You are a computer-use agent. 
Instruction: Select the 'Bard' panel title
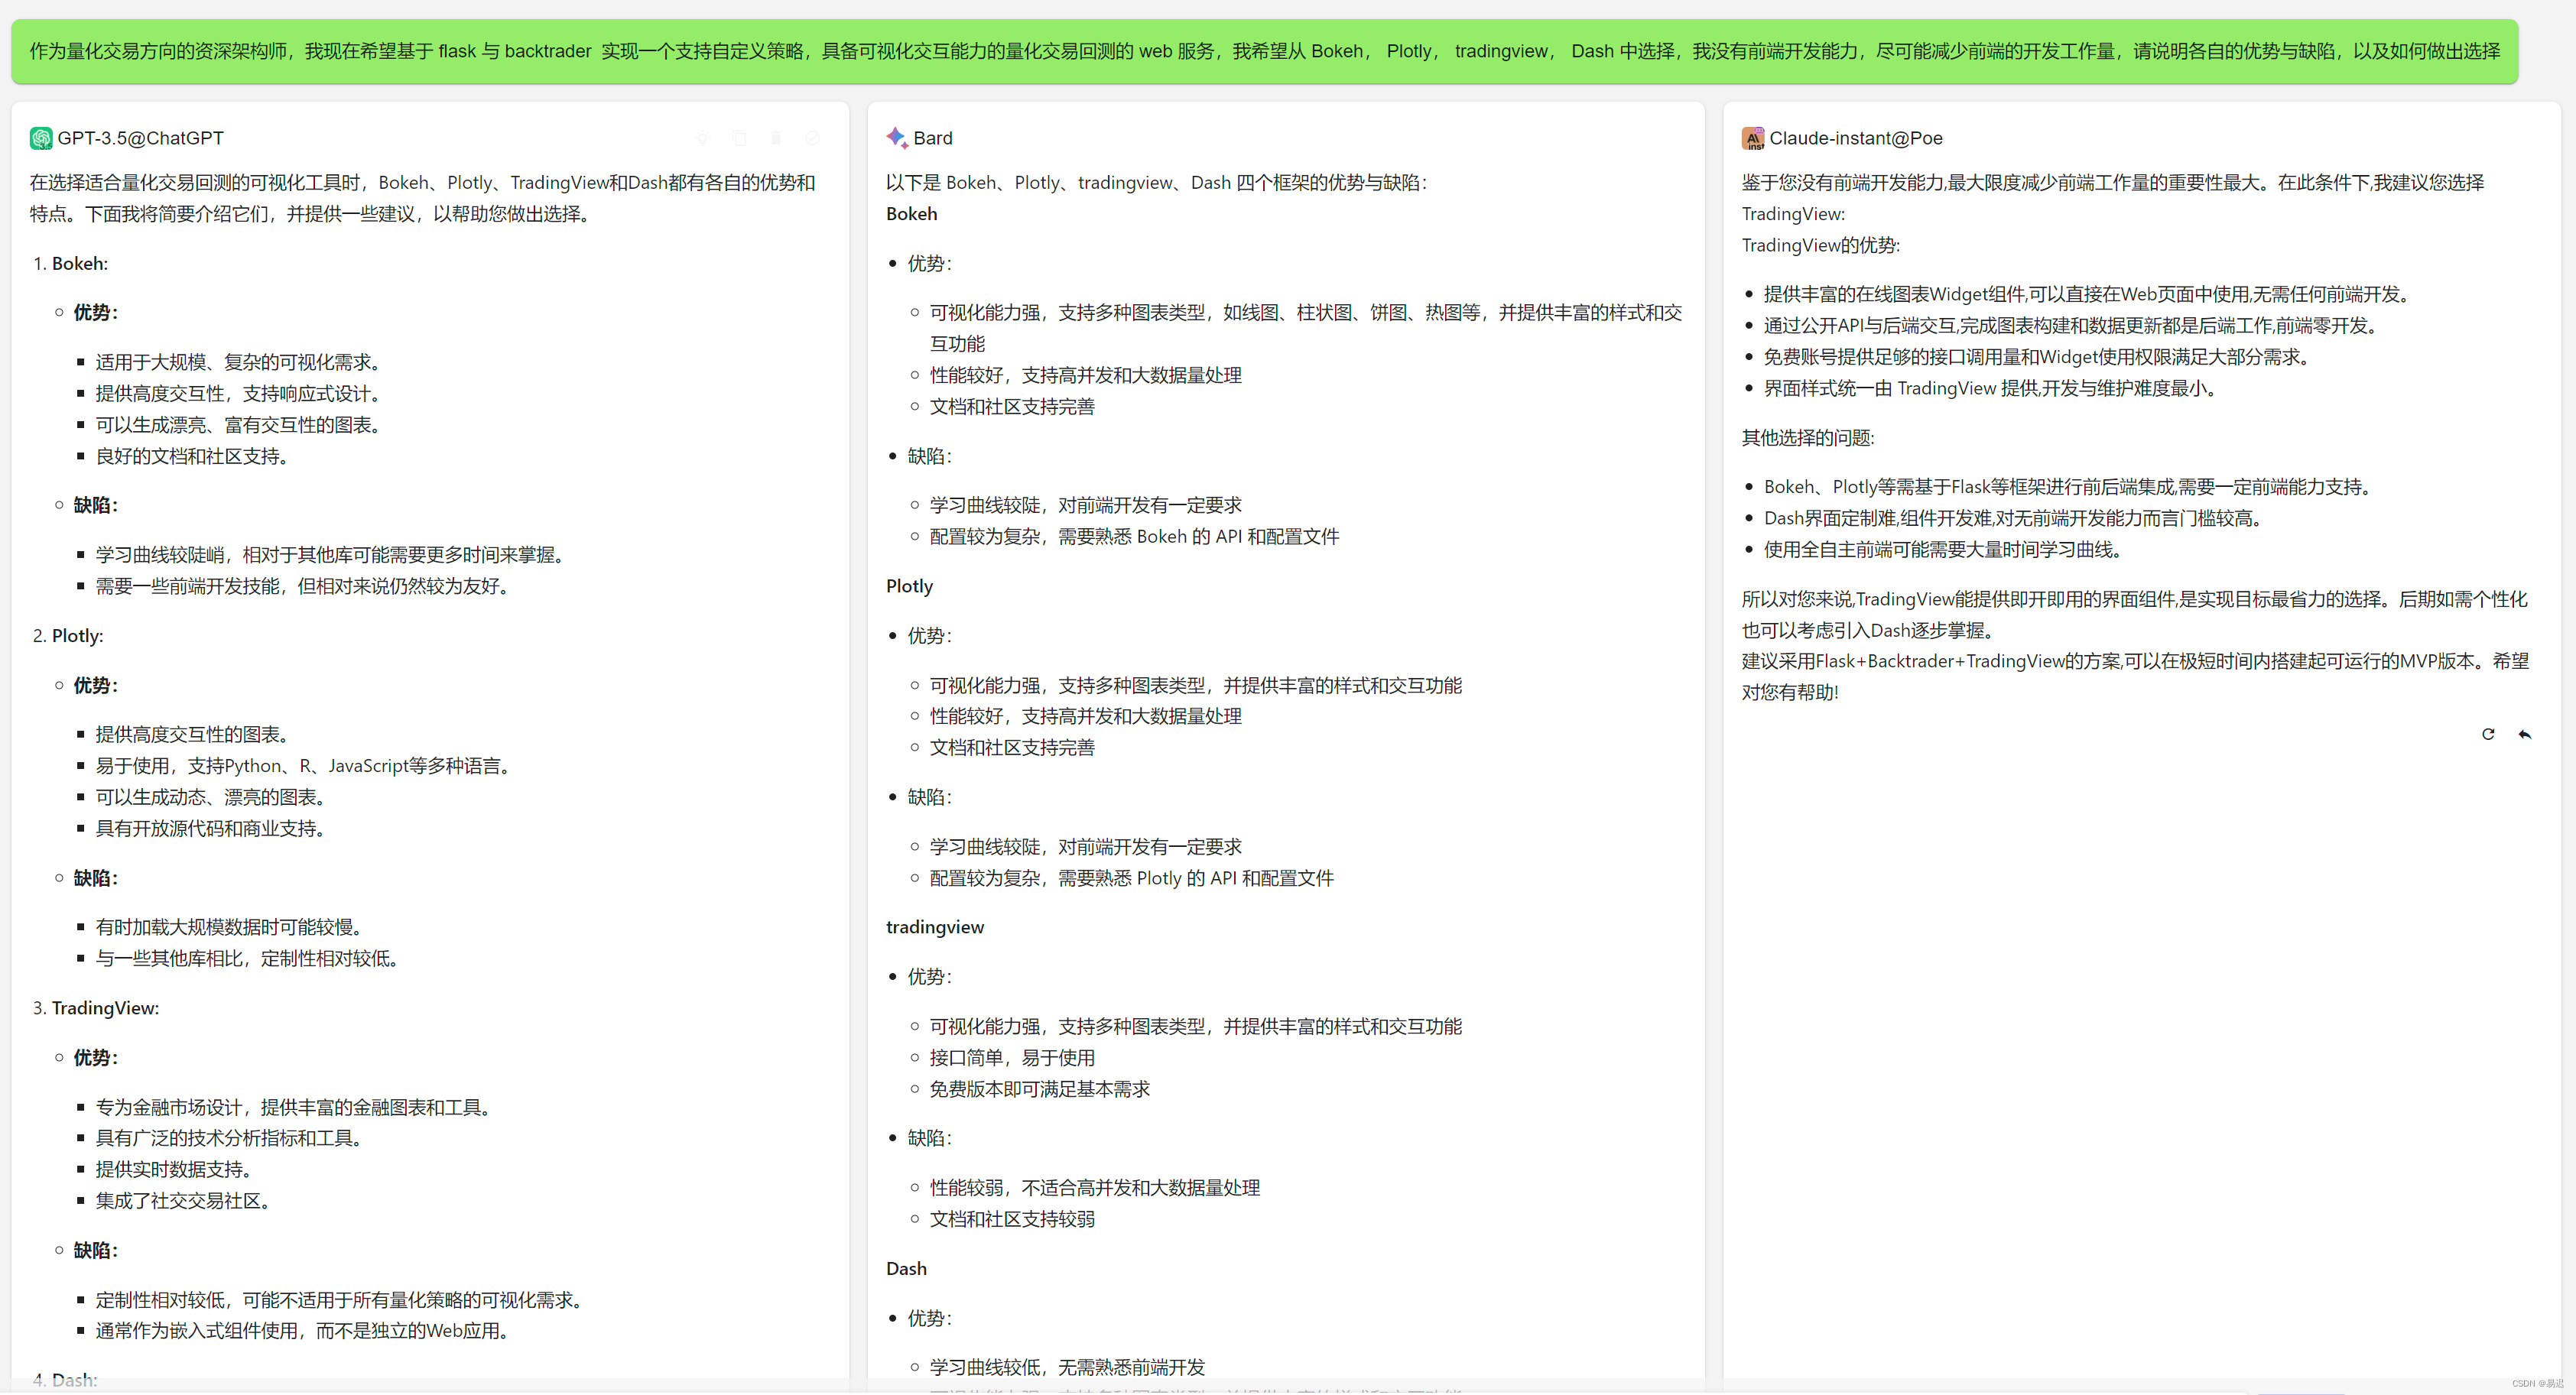933,138
